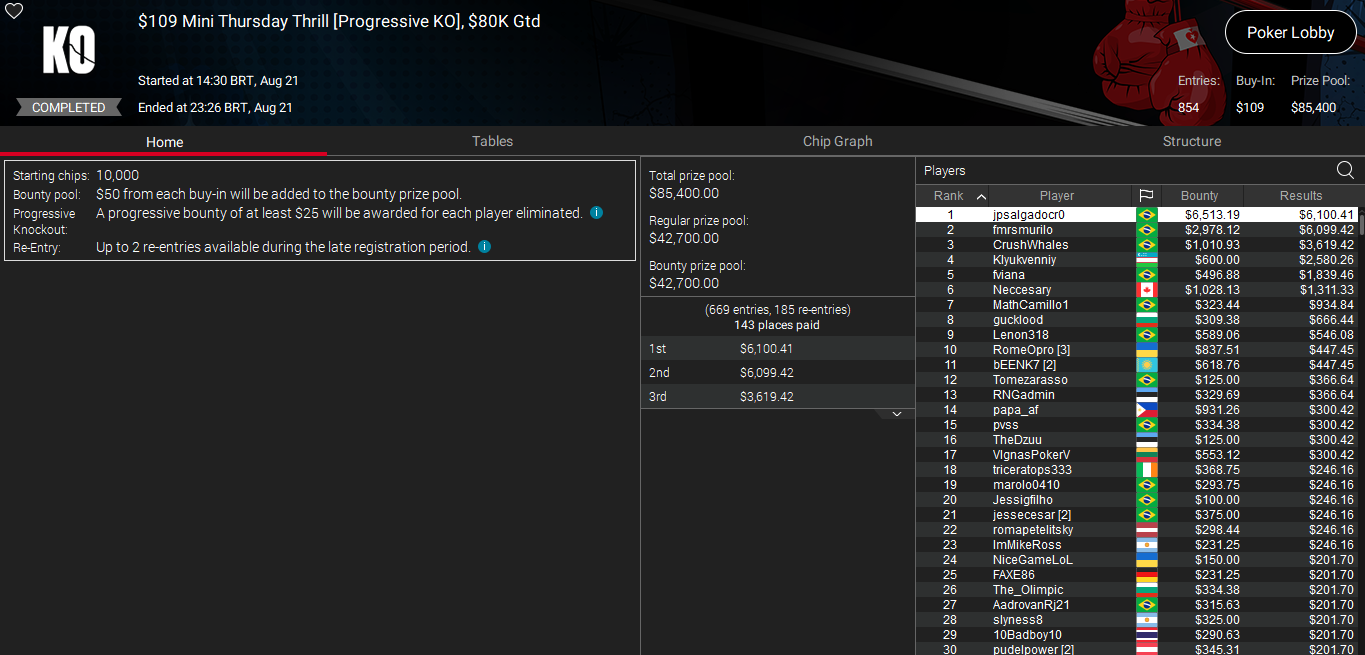
Task: Click the 3rd place payout row
Action: pos(778,396)
